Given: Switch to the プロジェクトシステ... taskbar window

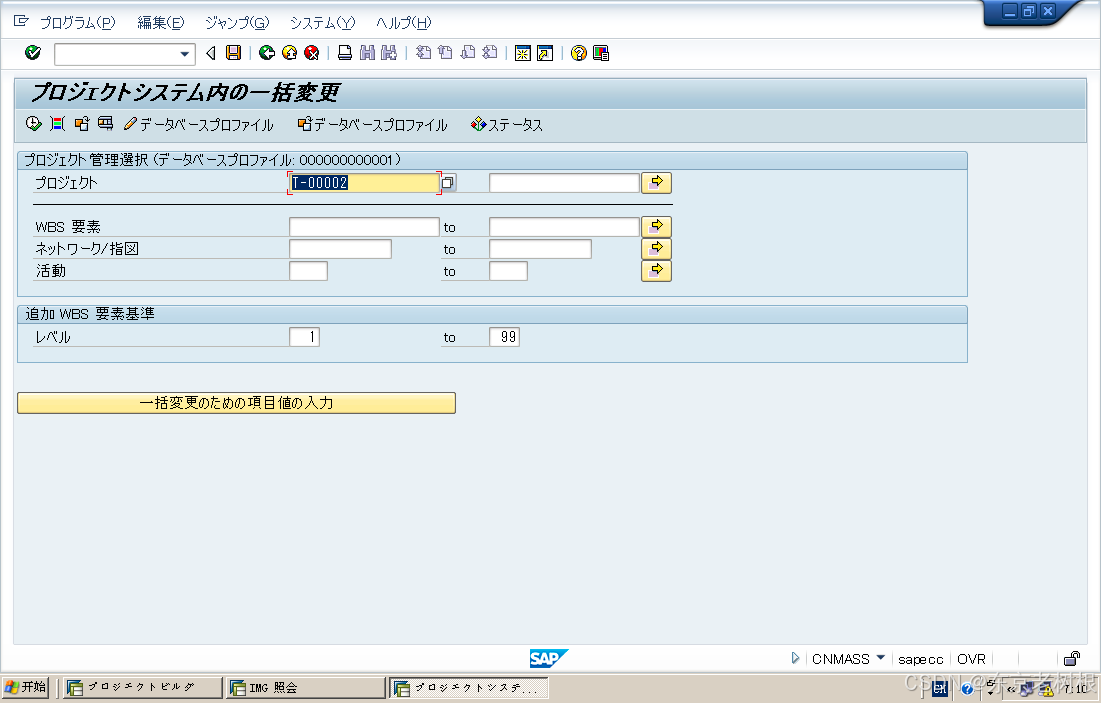Looking at the screenshot, I should pyautogui.click(x=468, y=688).
